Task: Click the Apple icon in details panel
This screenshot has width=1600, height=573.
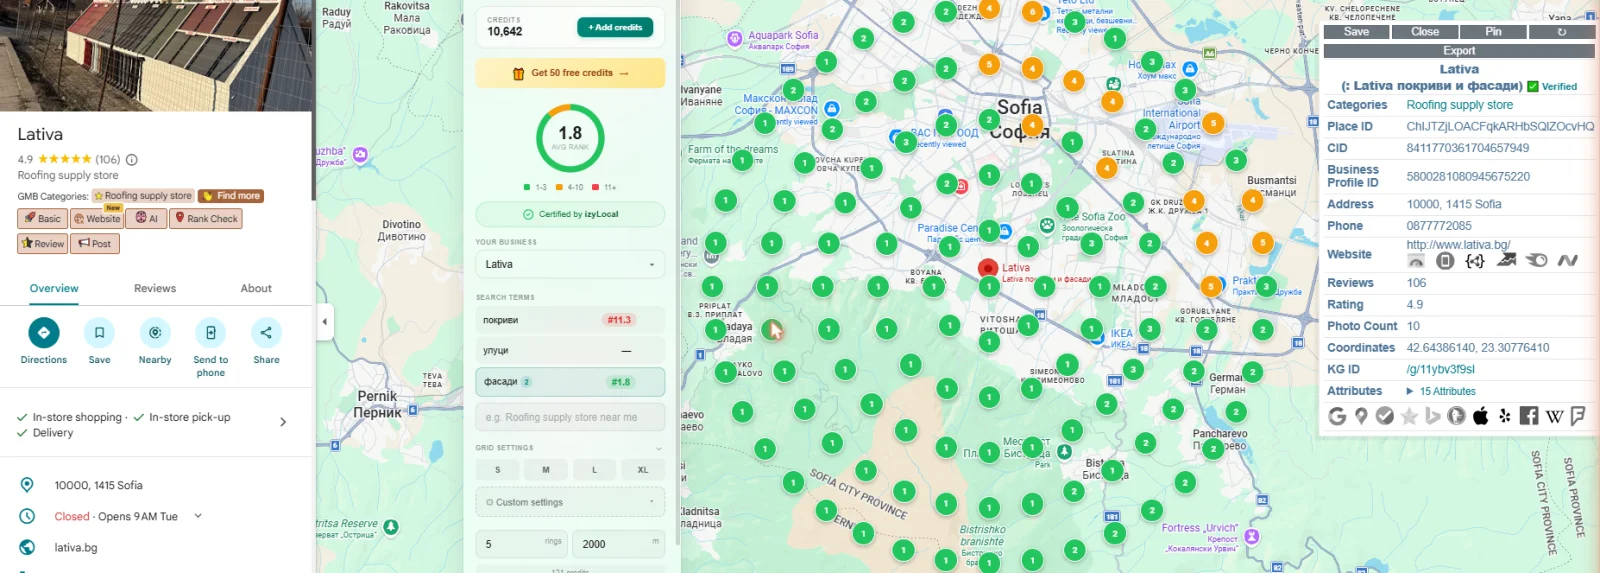Action: (1481, 416)
